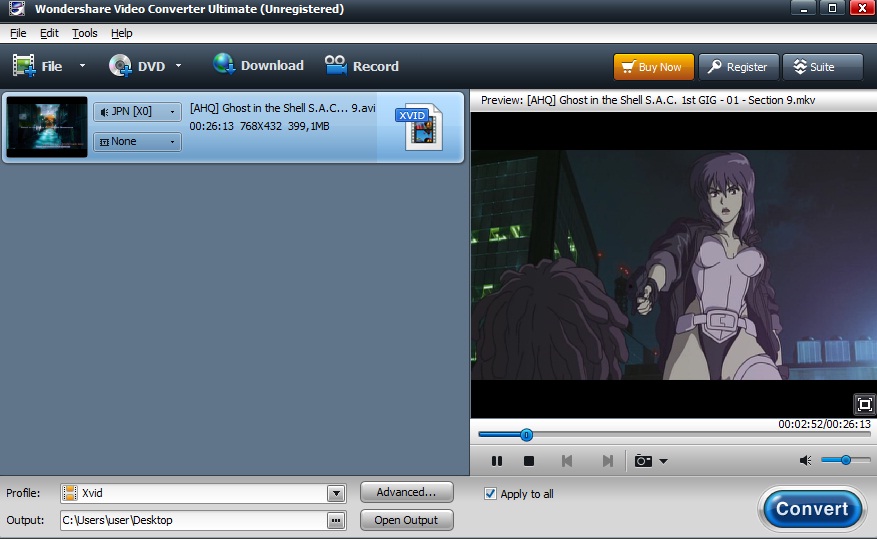Click the Preview title text of the MKV

648,100
